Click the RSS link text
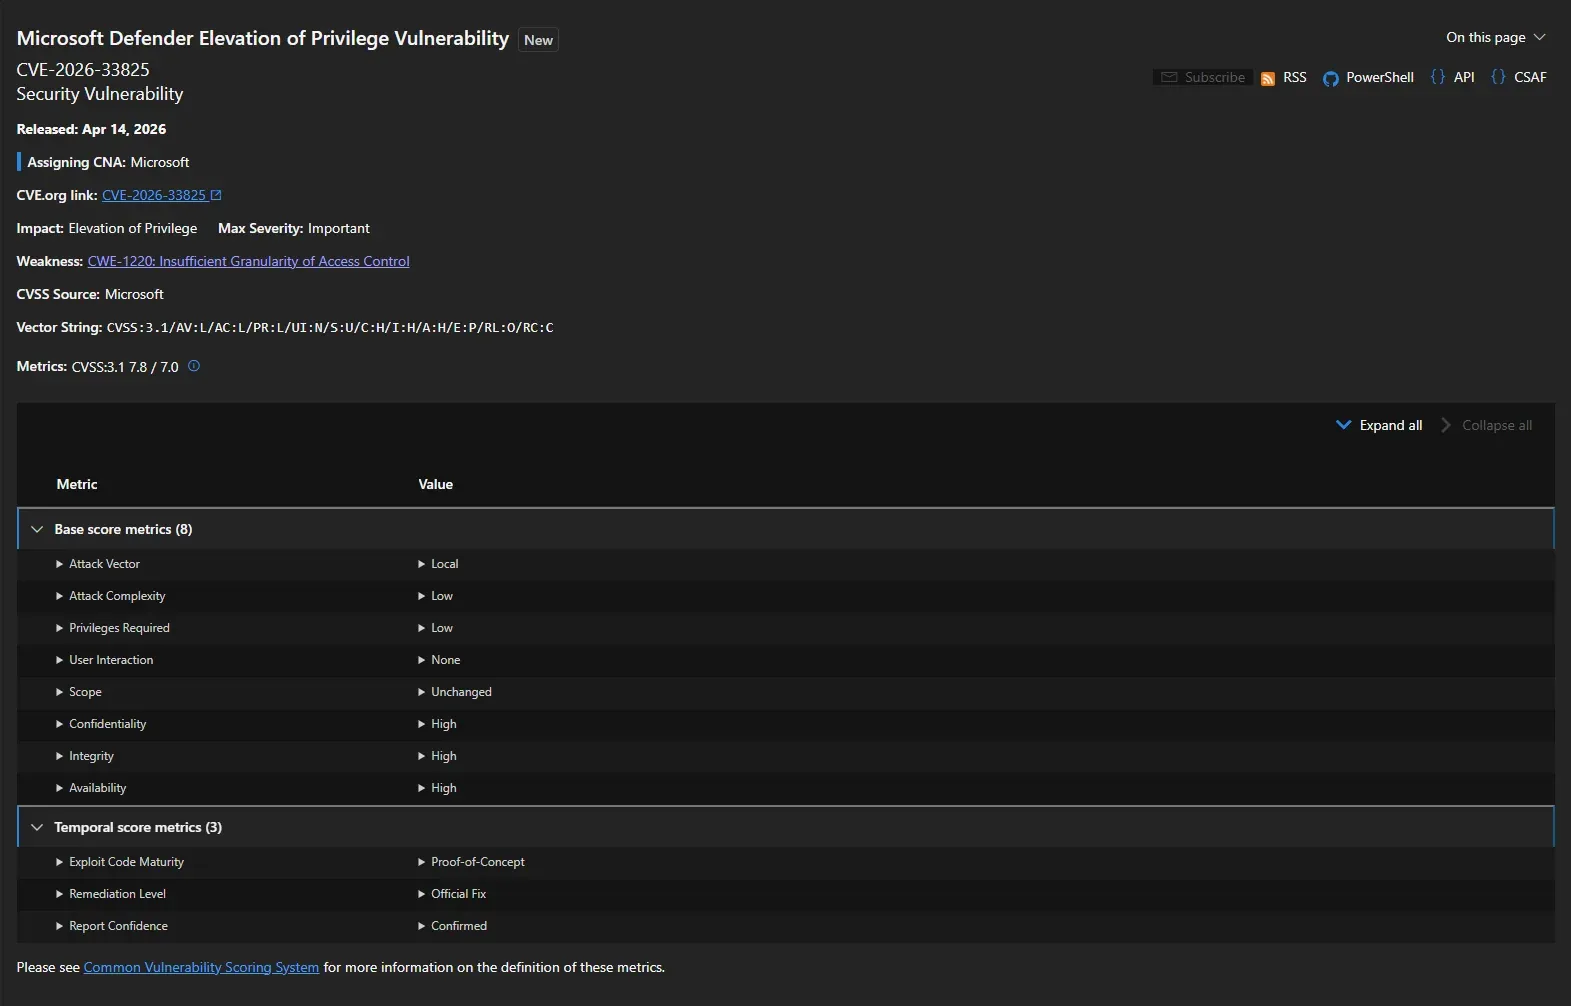Viewport: 1571px width, 1006px height. click(1295, 77)
